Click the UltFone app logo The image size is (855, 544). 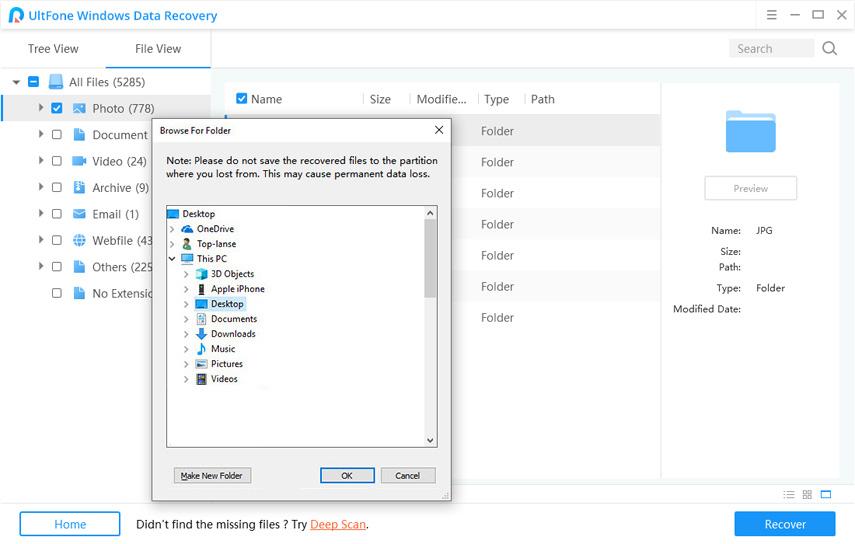16,15
